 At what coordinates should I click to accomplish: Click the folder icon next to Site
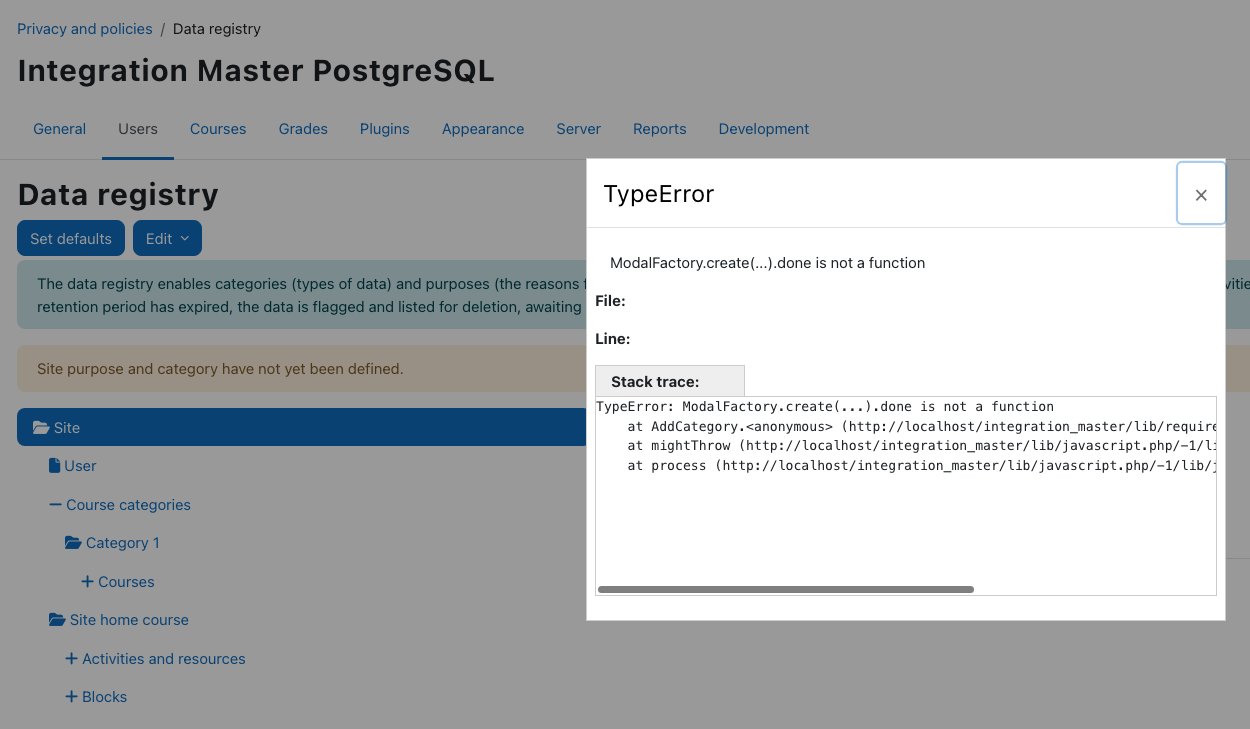pyautogui.click(x=41, y=427)
